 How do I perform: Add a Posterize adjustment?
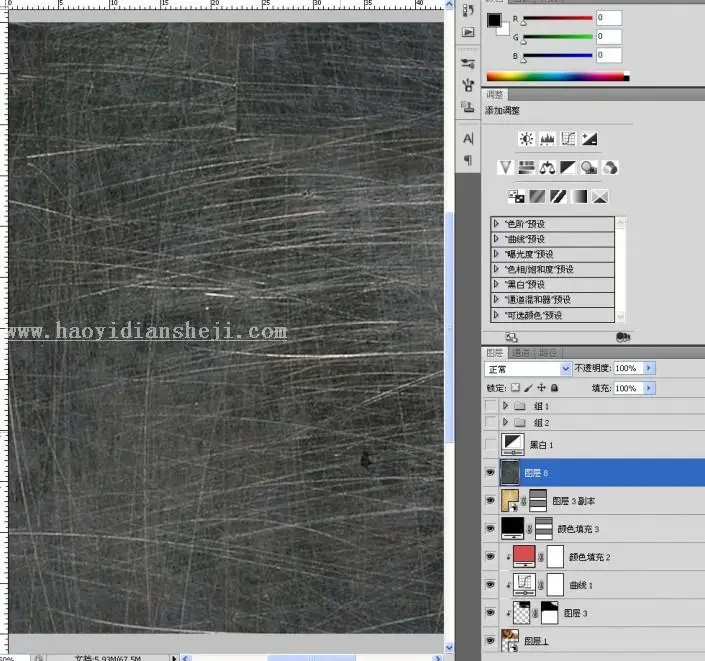pyautogui.click(x=537, y=197)
